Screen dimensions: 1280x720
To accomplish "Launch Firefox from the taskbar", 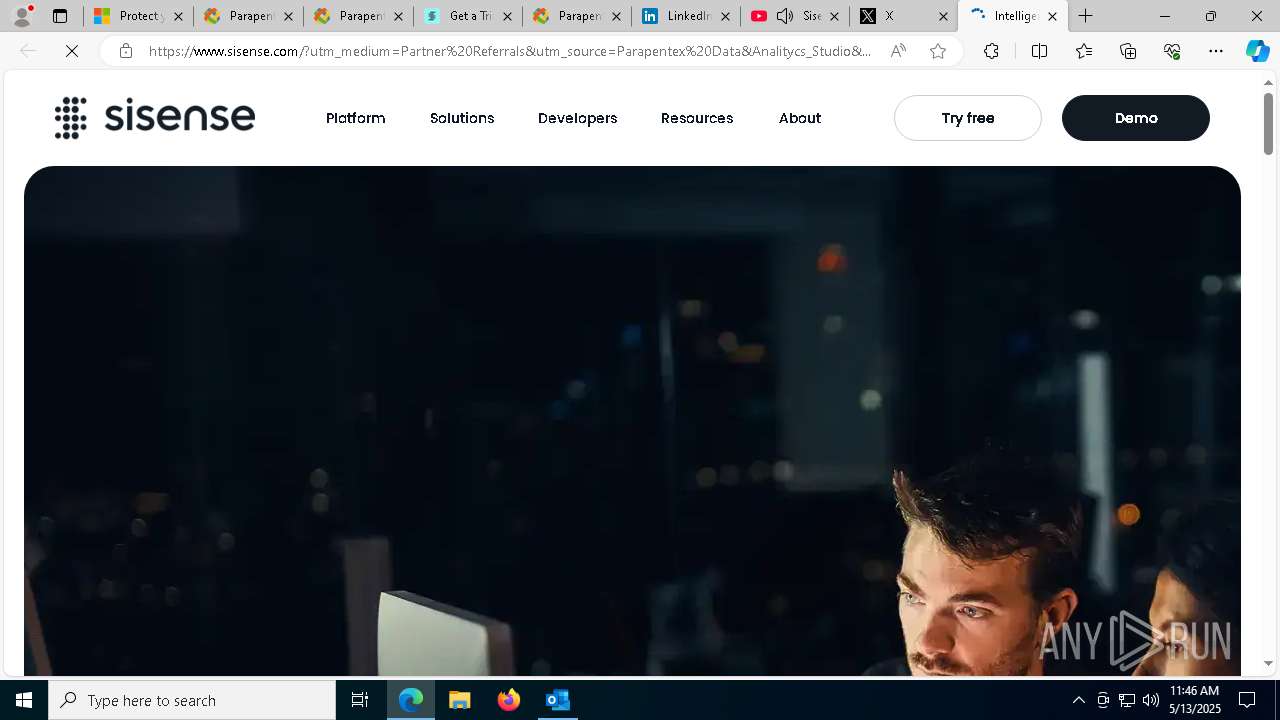I will coord(509,700).
